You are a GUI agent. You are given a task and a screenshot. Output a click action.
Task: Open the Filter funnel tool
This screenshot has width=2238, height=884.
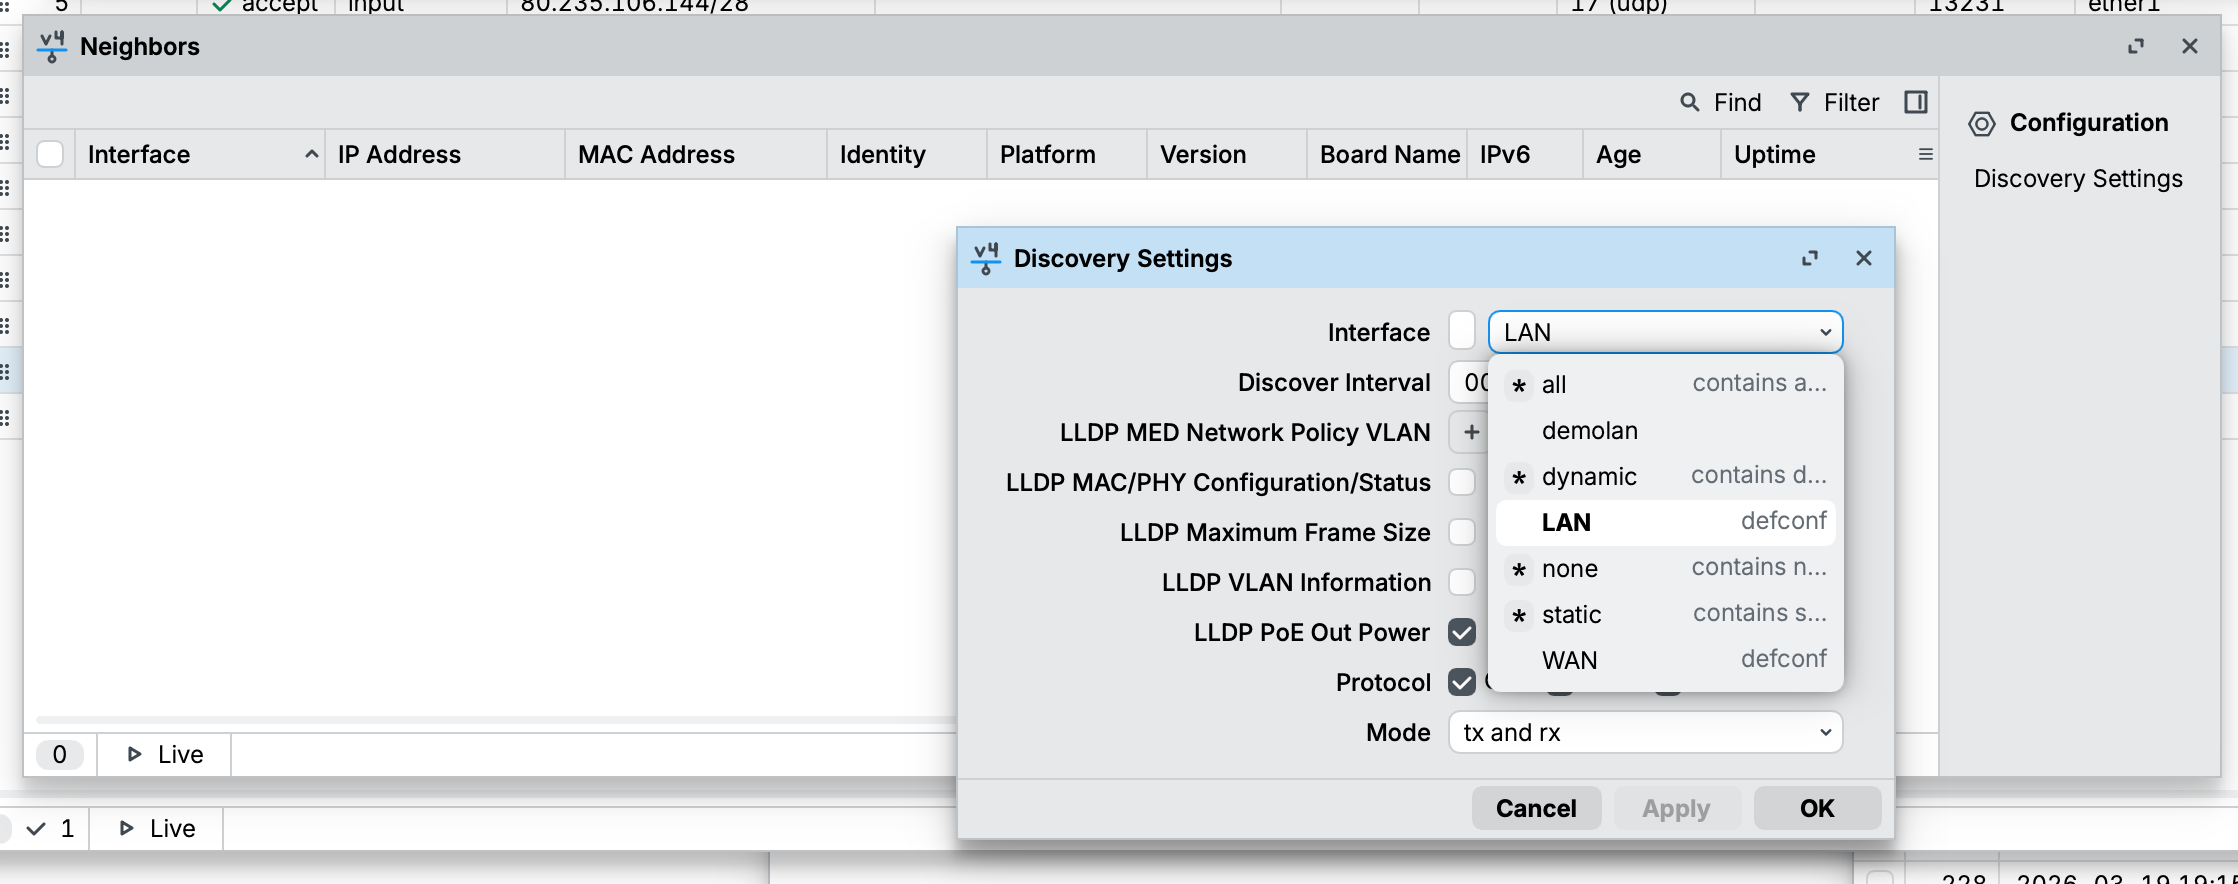(x=1800, y=102)
